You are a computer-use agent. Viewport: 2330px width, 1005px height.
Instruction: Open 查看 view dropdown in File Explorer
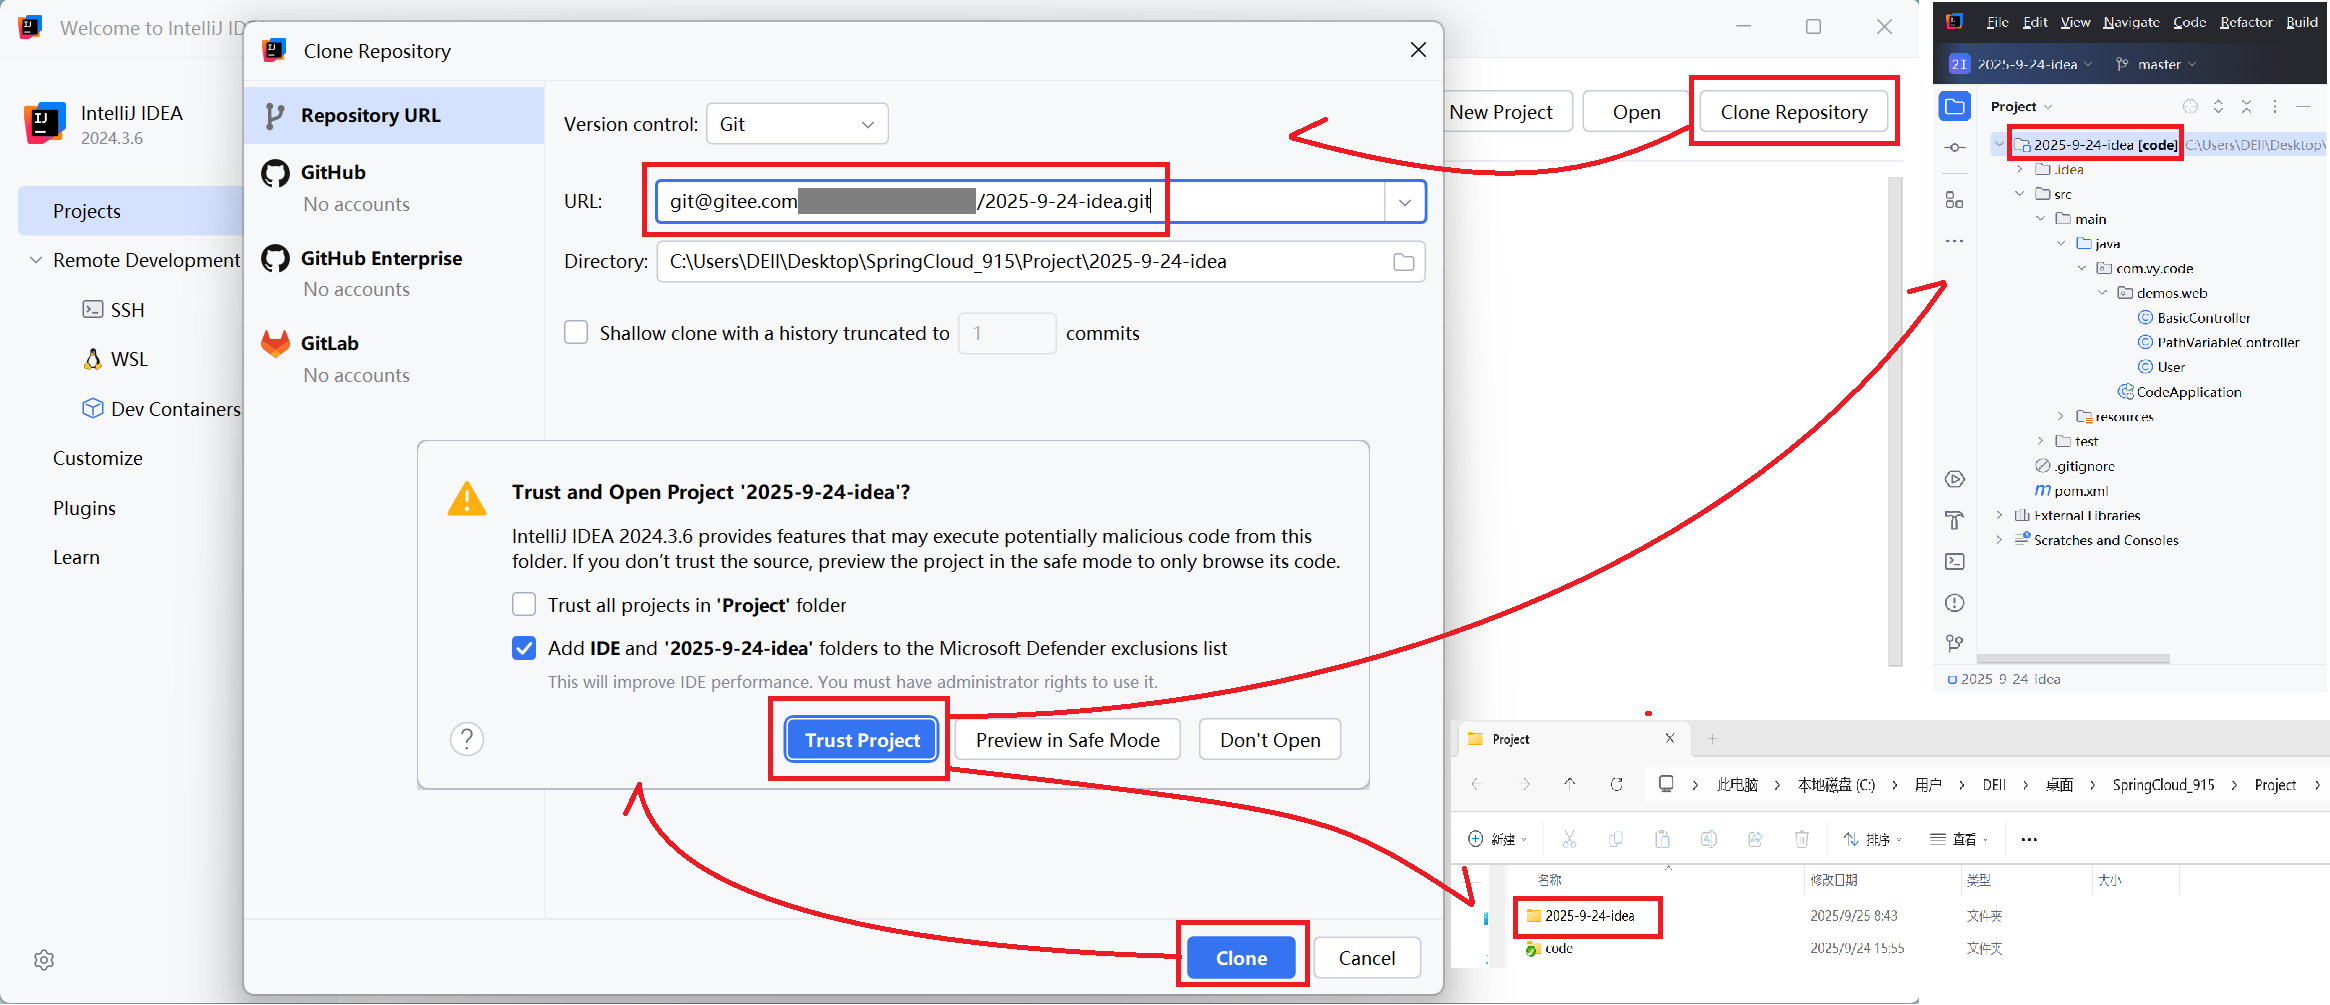[1959, 839]
